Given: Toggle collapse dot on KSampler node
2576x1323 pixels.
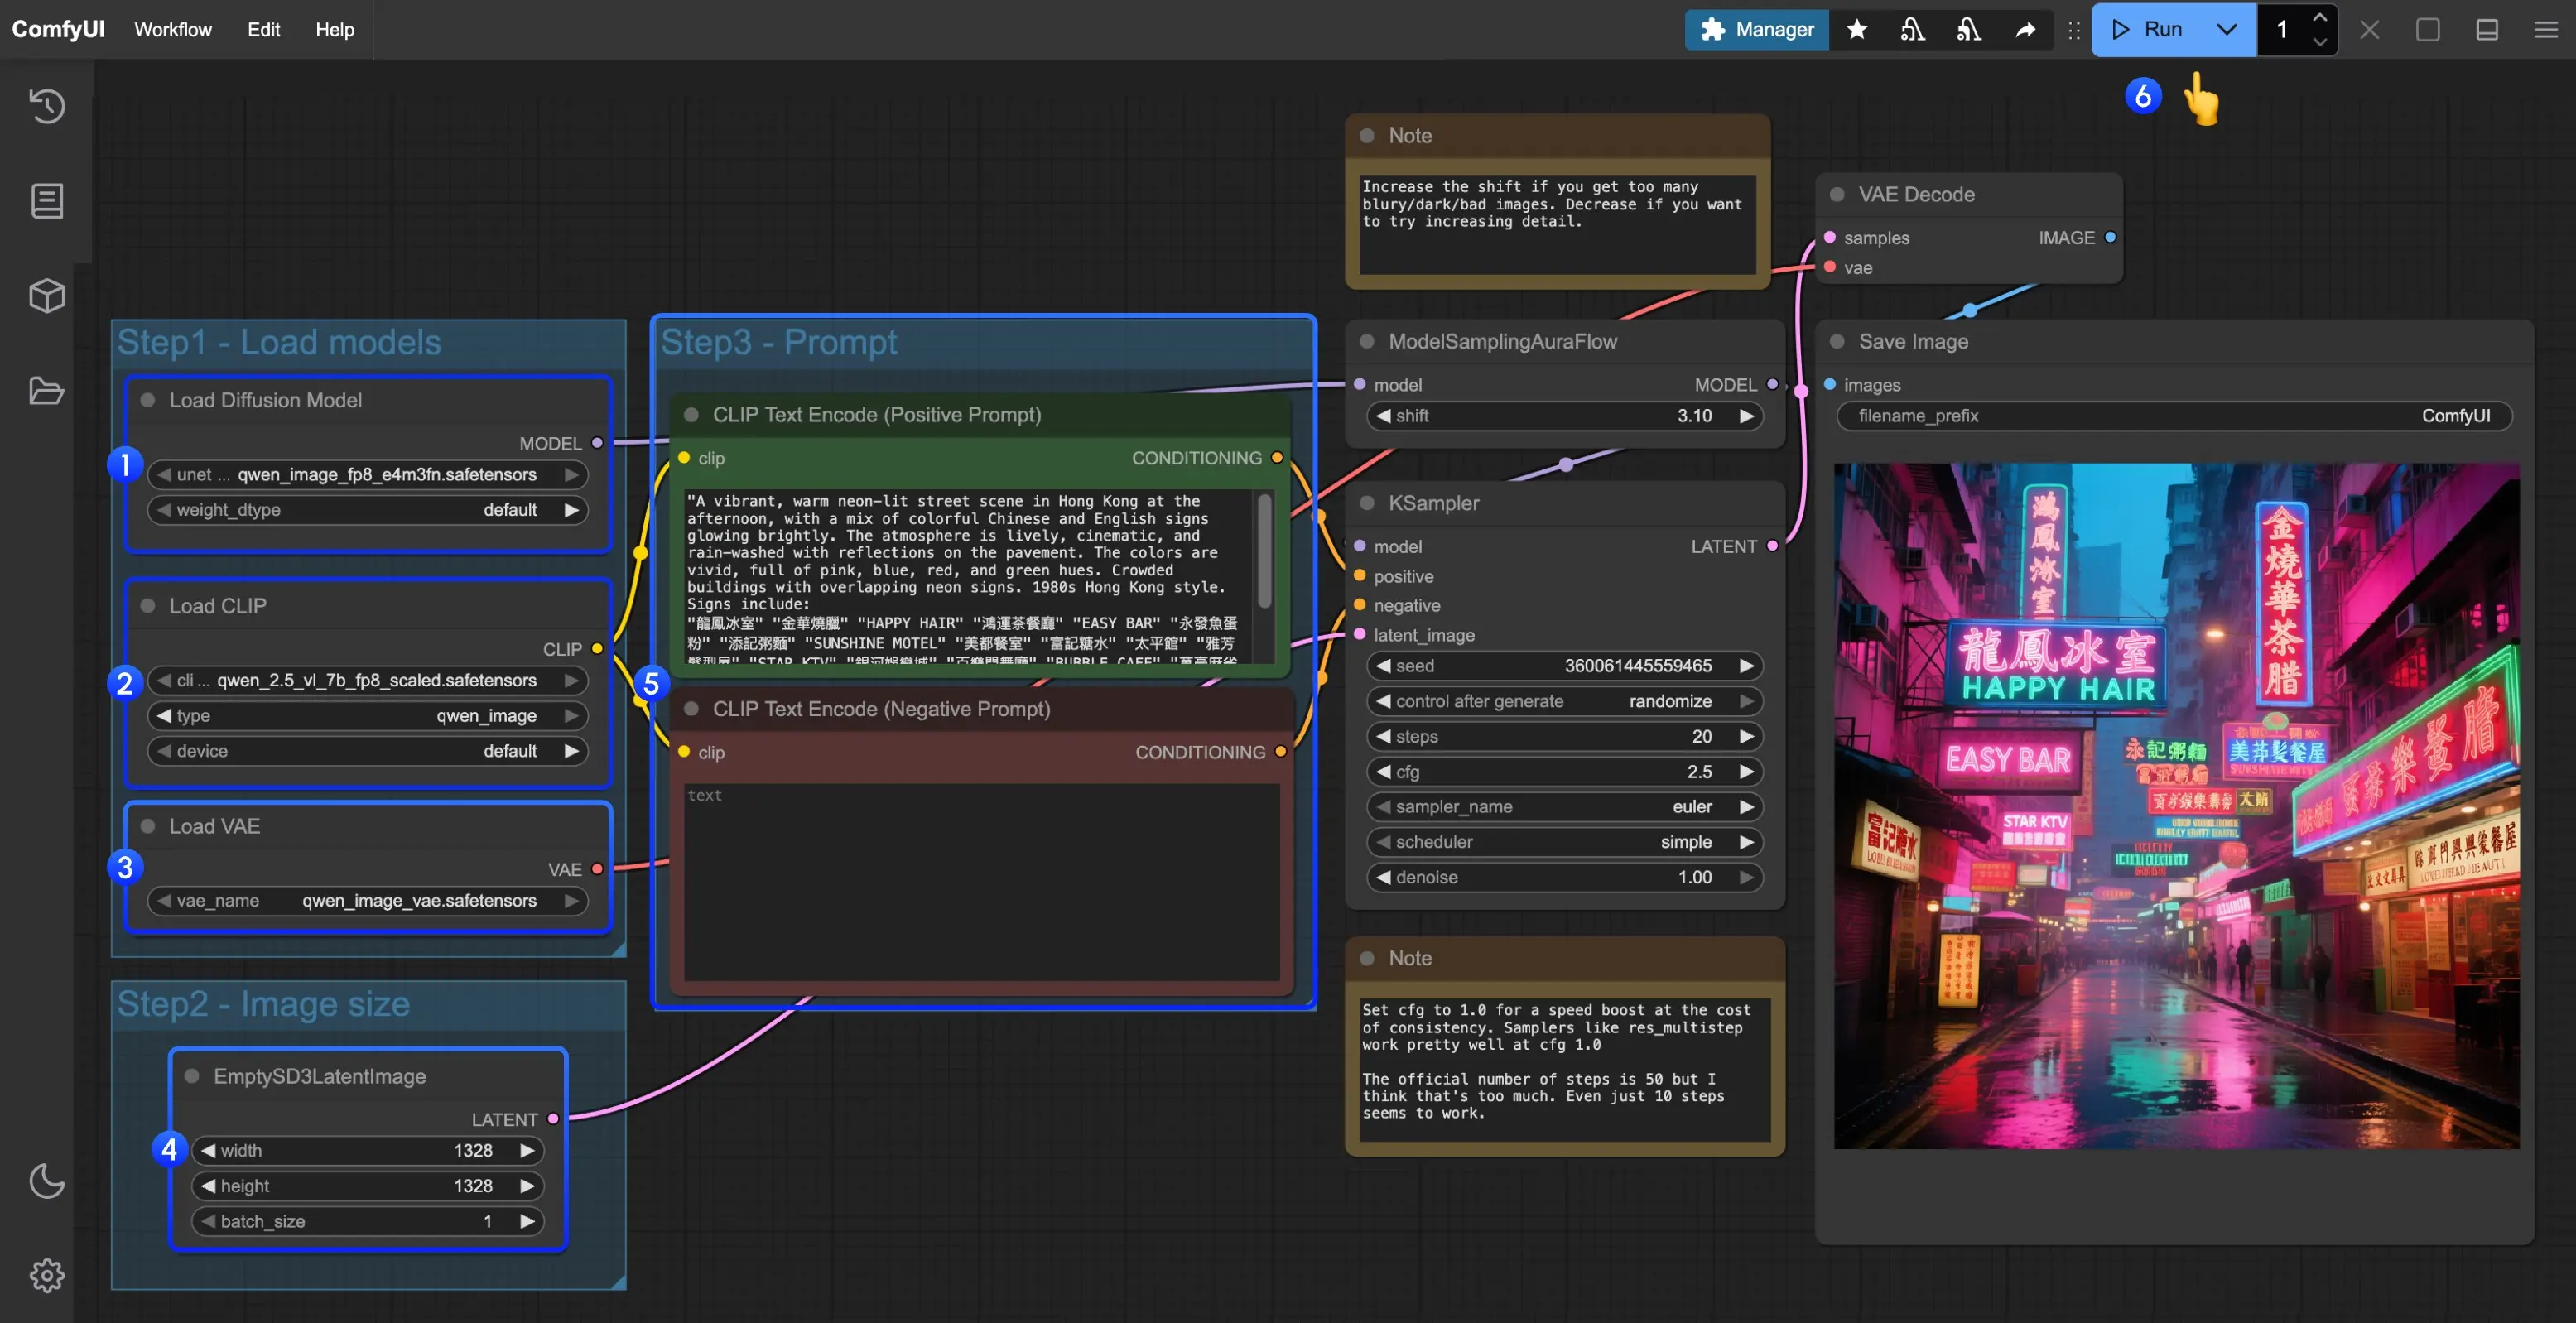Looking at the screenshot, I should pyautogui.click(x=1367, y=504).
